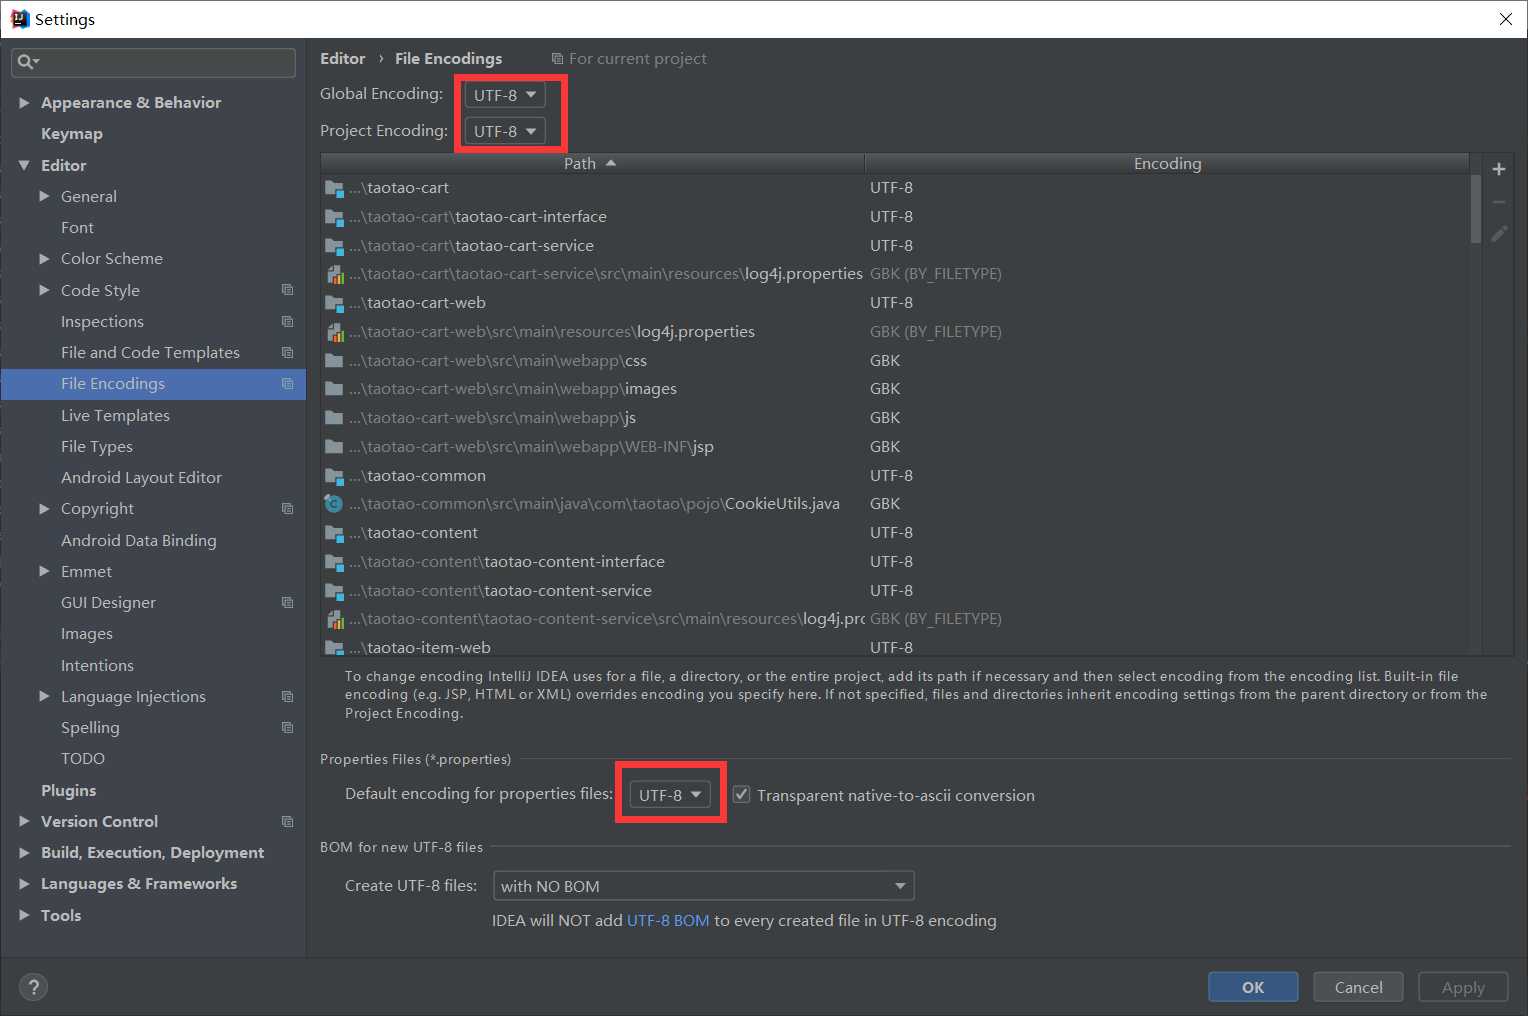Click the search magnifier icon
Screen dimensions: 1528x1016
26,62
